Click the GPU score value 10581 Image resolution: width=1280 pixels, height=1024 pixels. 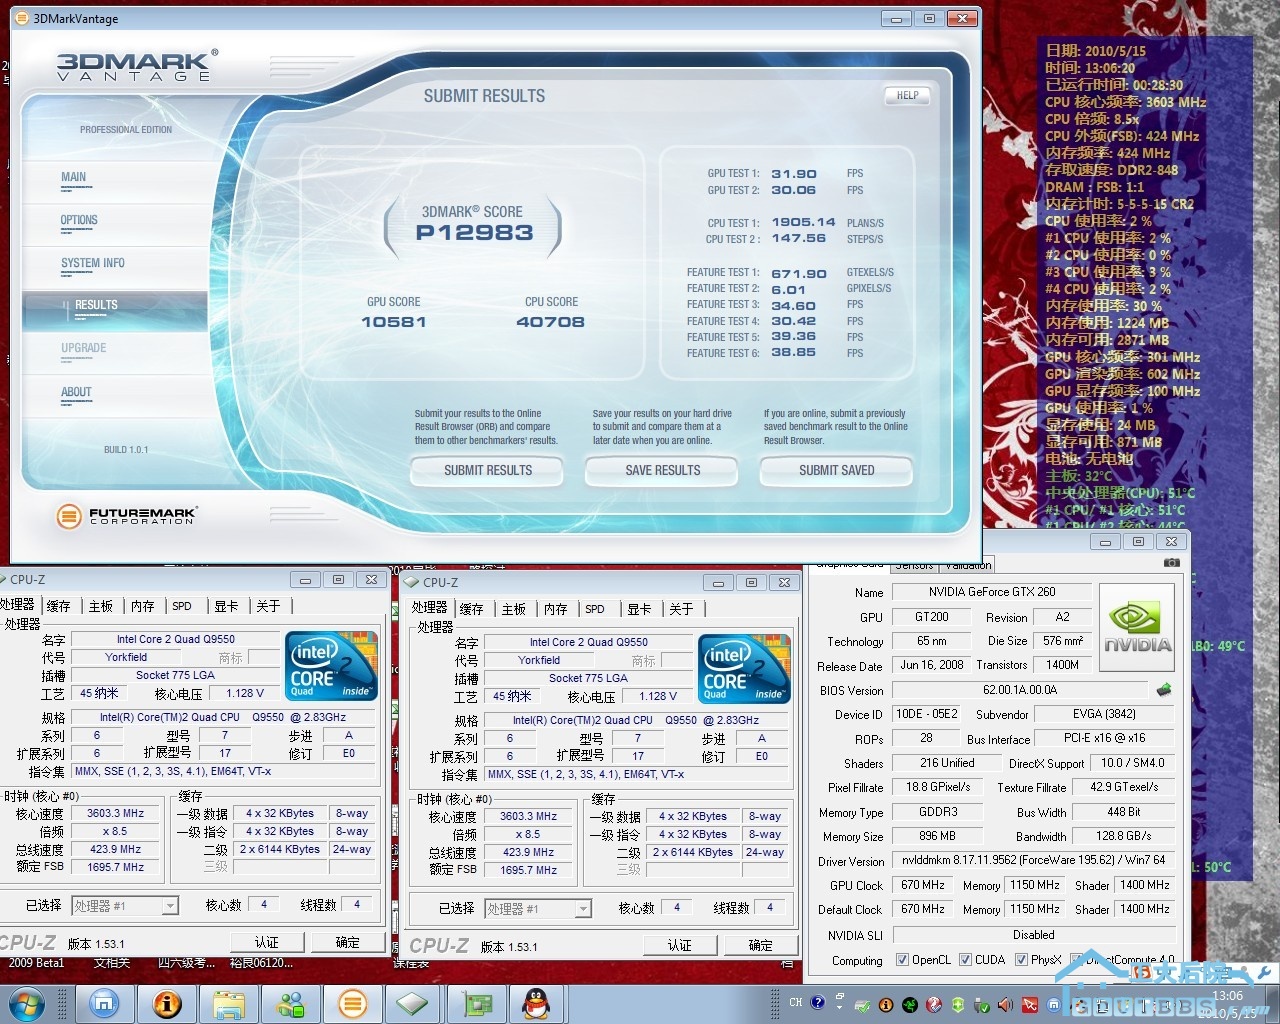tap(394, 322)
